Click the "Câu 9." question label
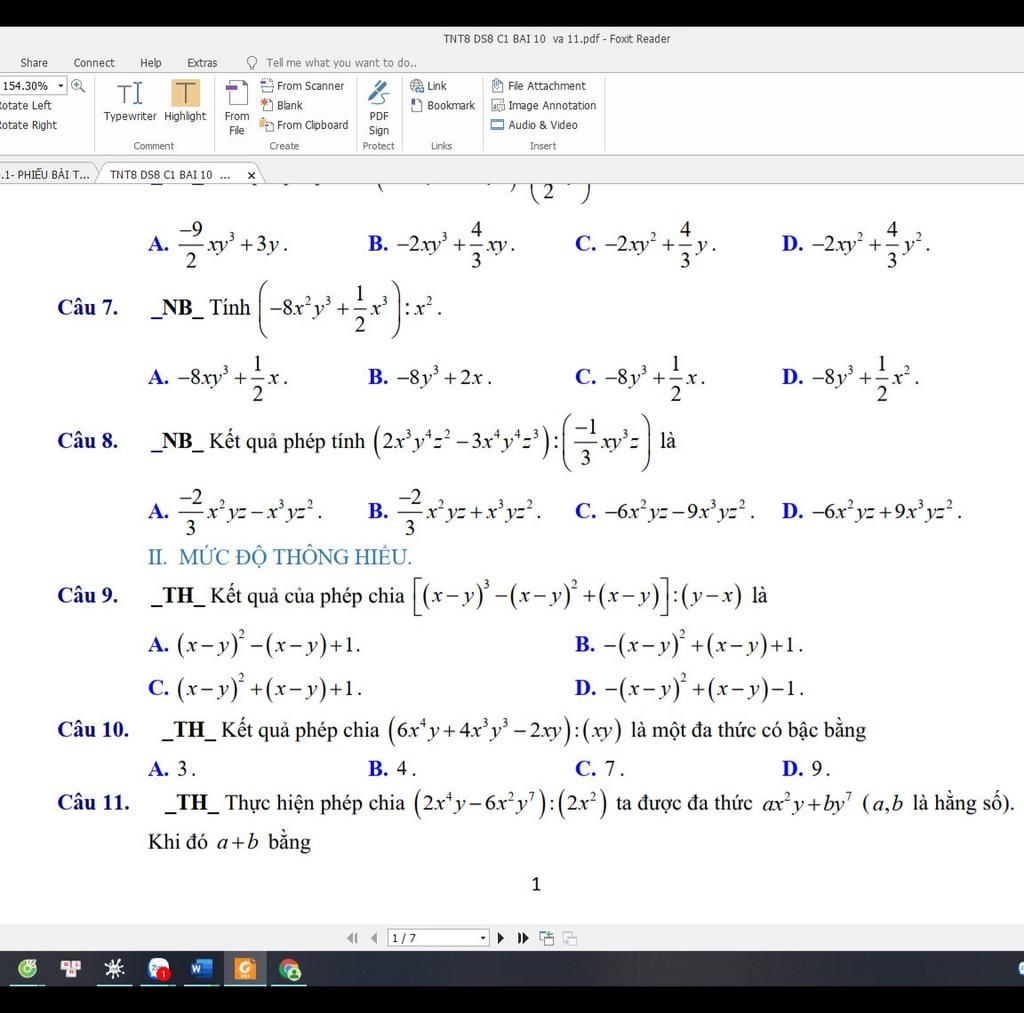Screen dimensions: 1024x1013 point(88,595)
